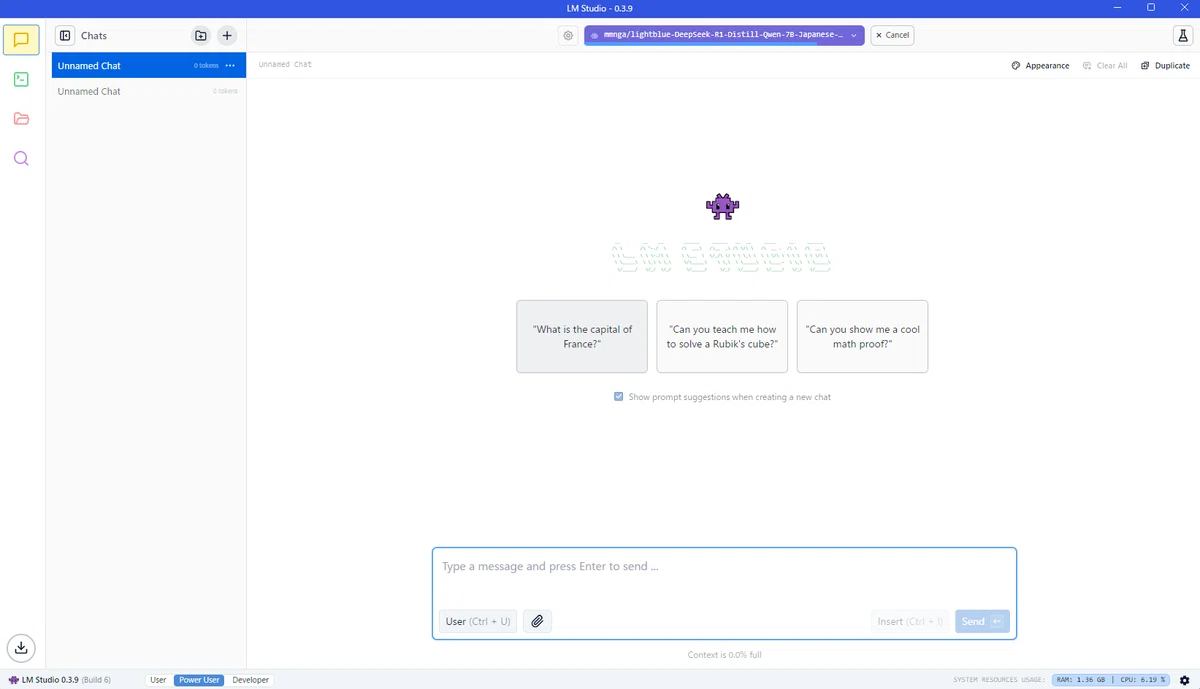Expand the model selector dropdown arrow

tap(853, 35)
